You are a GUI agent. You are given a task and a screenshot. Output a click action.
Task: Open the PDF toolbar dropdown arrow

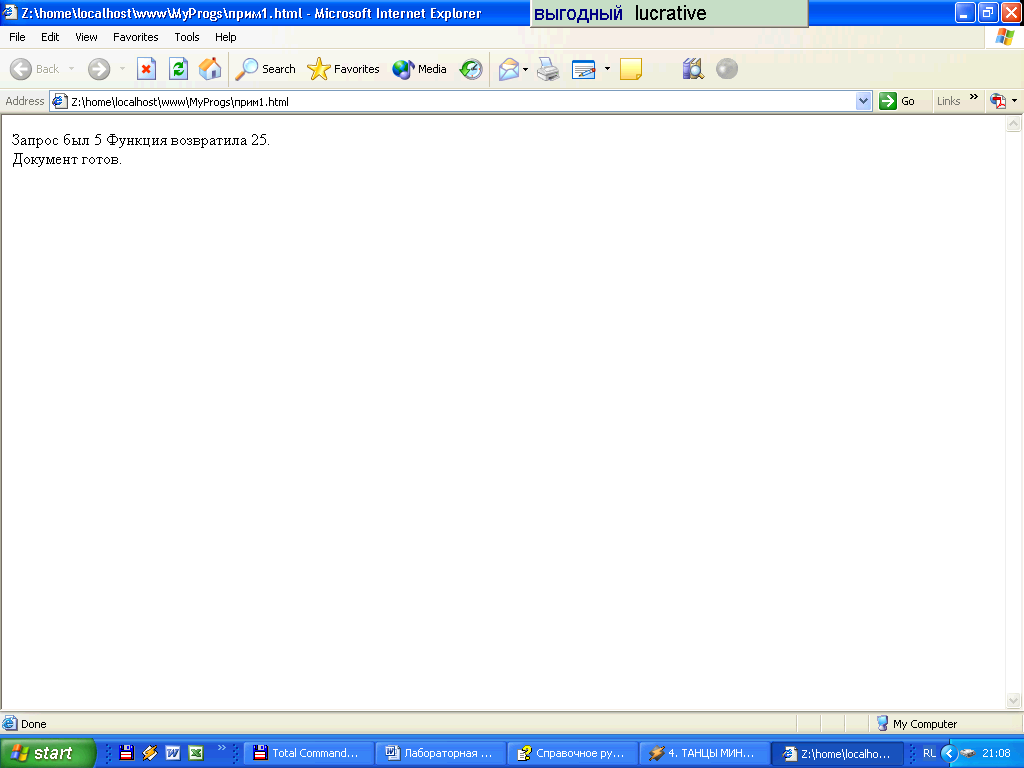pos(1014,101)
